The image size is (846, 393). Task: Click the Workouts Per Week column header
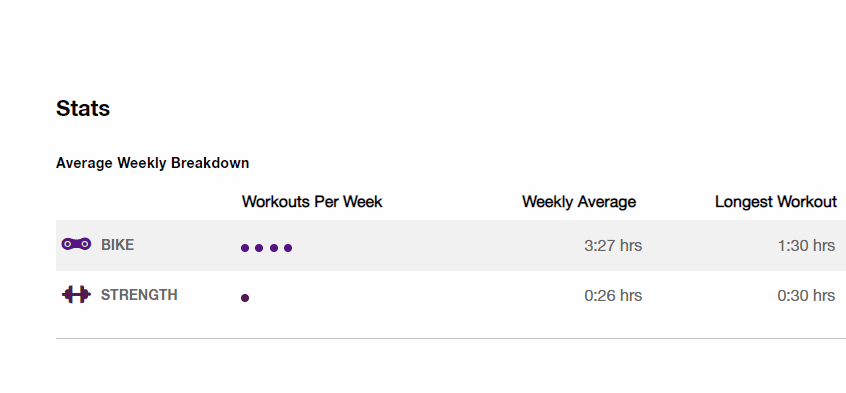click(x=312, y=202)
